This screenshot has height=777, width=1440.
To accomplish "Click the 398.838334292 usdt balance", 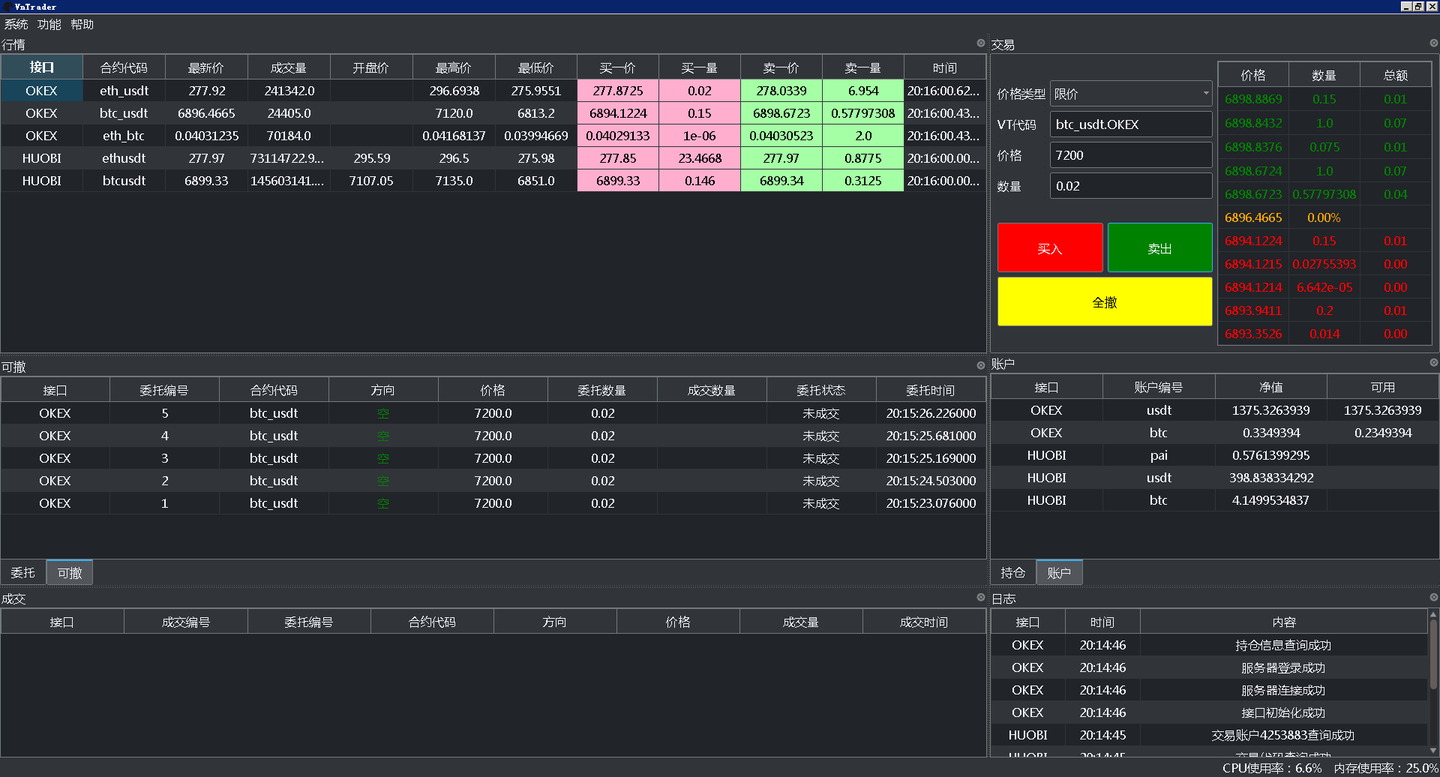I will (1271, 478).
